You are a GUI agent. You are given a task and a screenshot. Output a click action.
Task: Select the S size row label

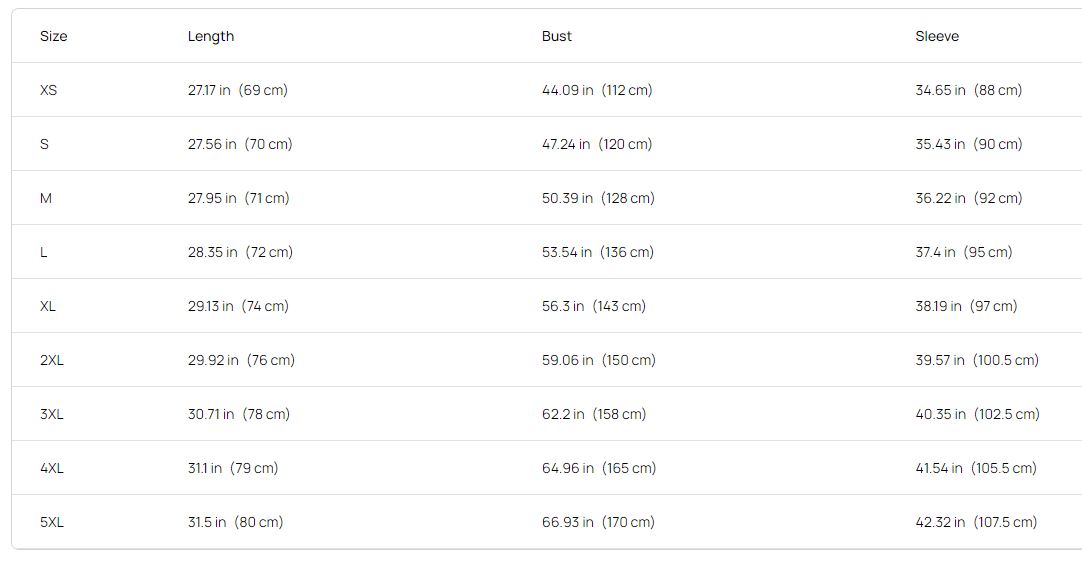click(44, 144)
